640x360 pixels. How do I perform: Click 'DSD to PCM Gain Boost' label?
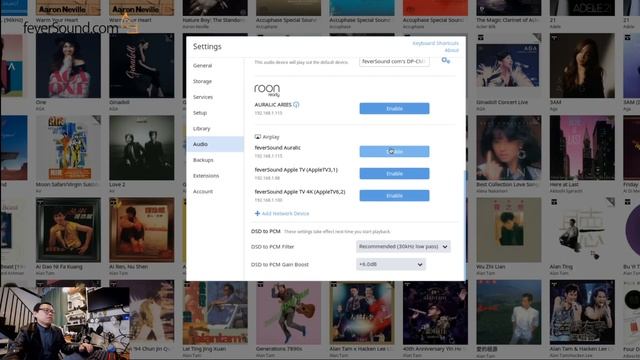click(x=280, y=264)
